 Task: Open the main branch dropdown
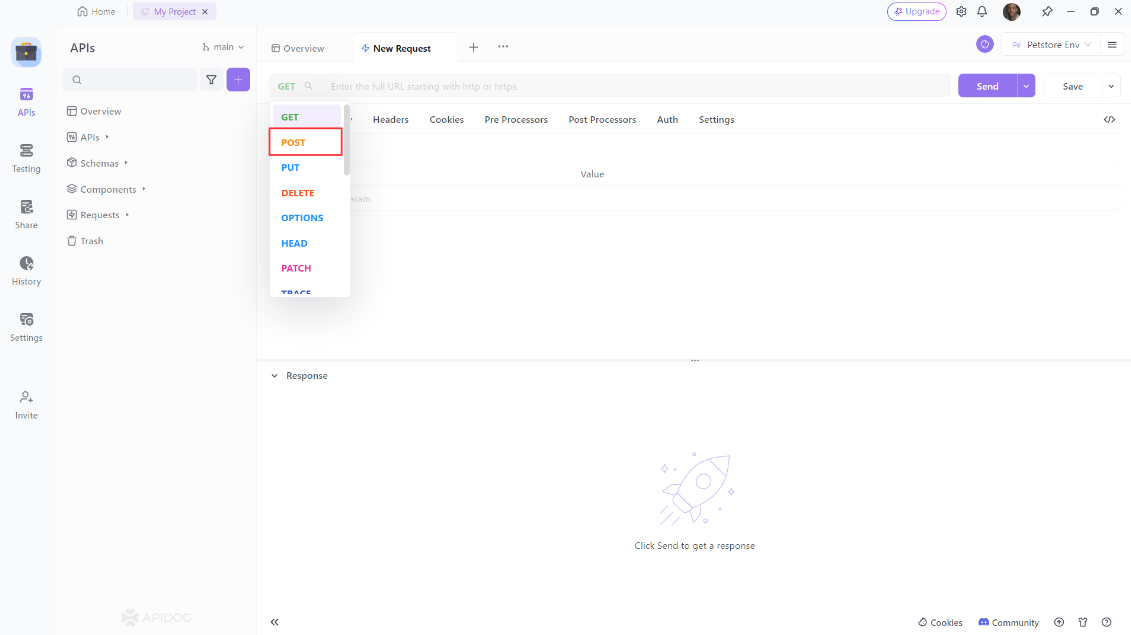(223, 47)
